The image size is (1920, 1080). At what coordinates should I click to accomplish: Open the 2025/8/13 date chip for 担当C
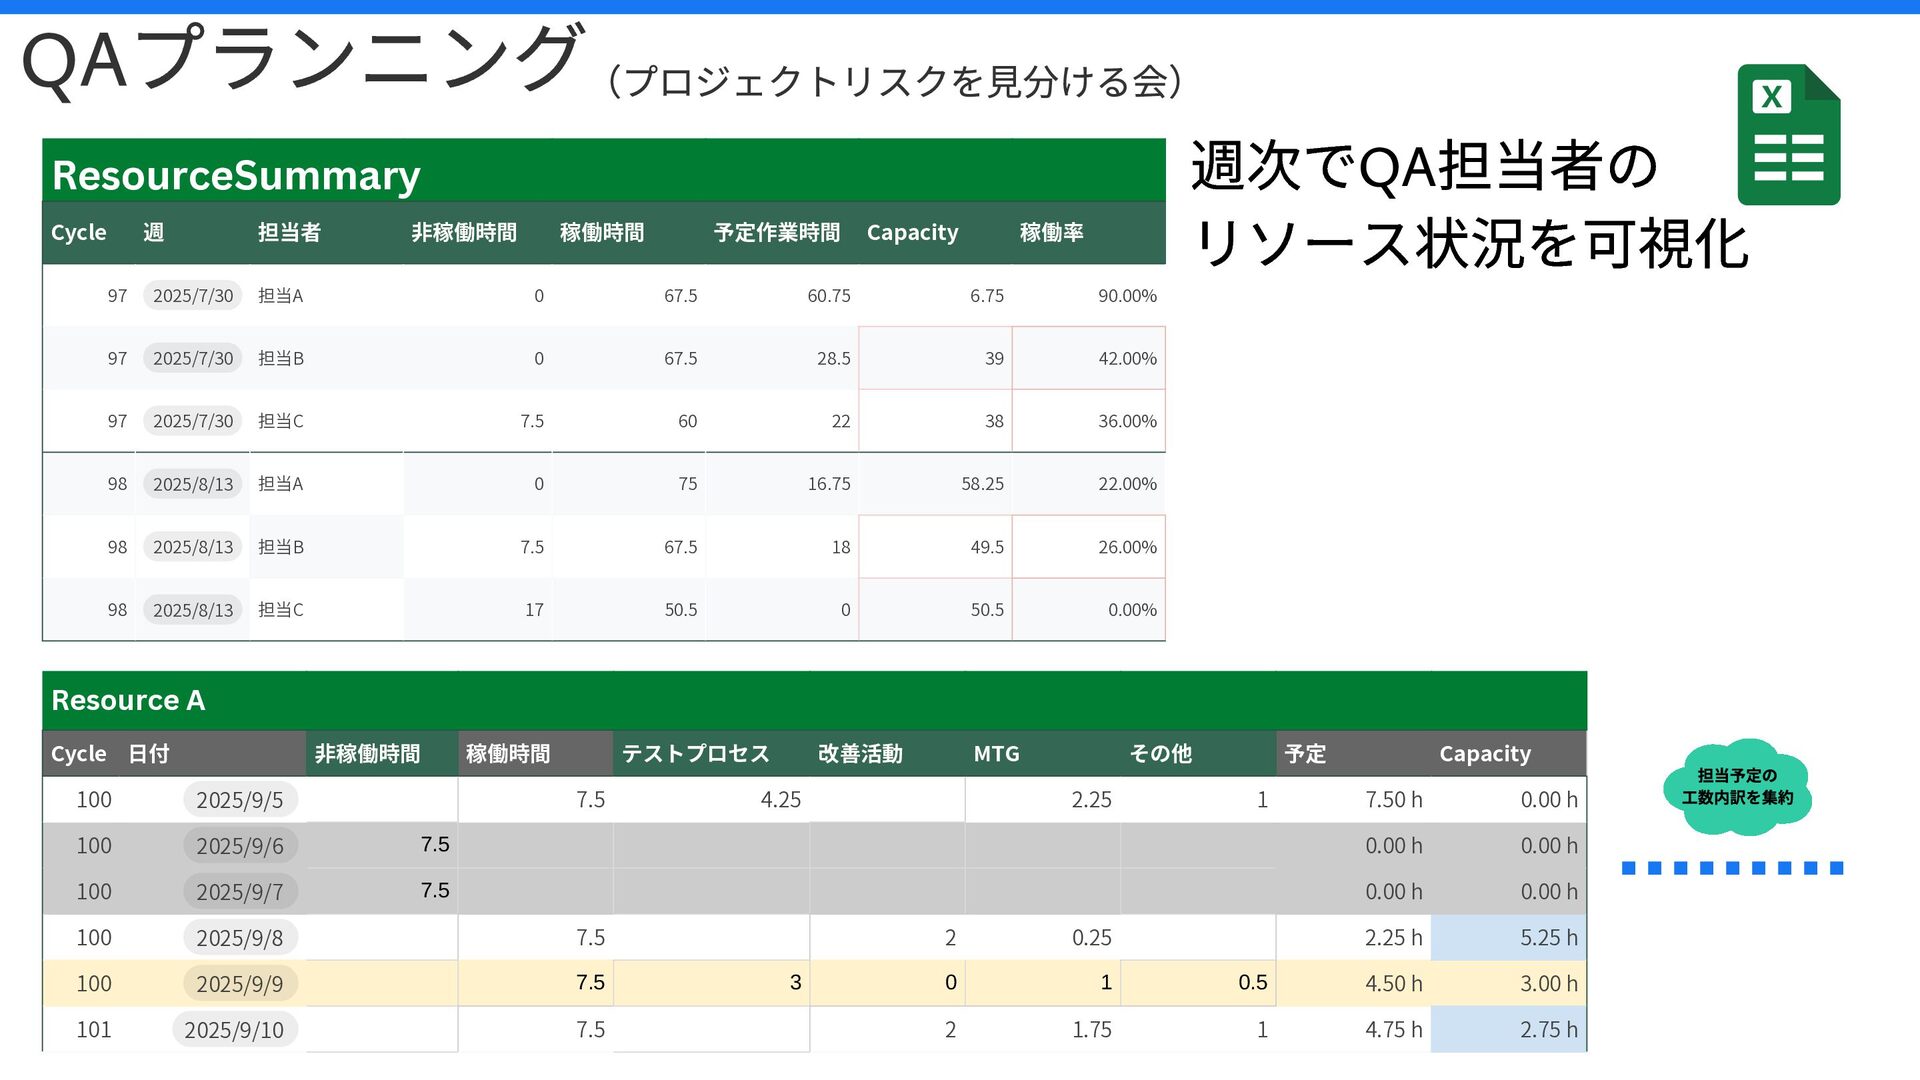193,610
